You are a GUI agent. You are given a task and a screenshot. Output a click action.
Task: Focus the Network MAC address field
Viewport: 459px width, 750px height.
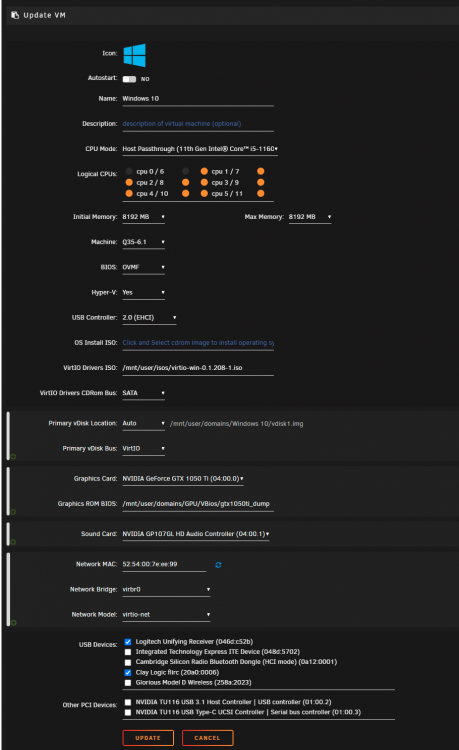[x=164, y=564]
